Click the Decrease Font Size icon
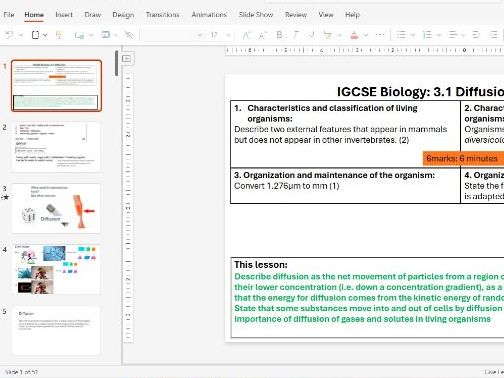 tap(262, 35)
